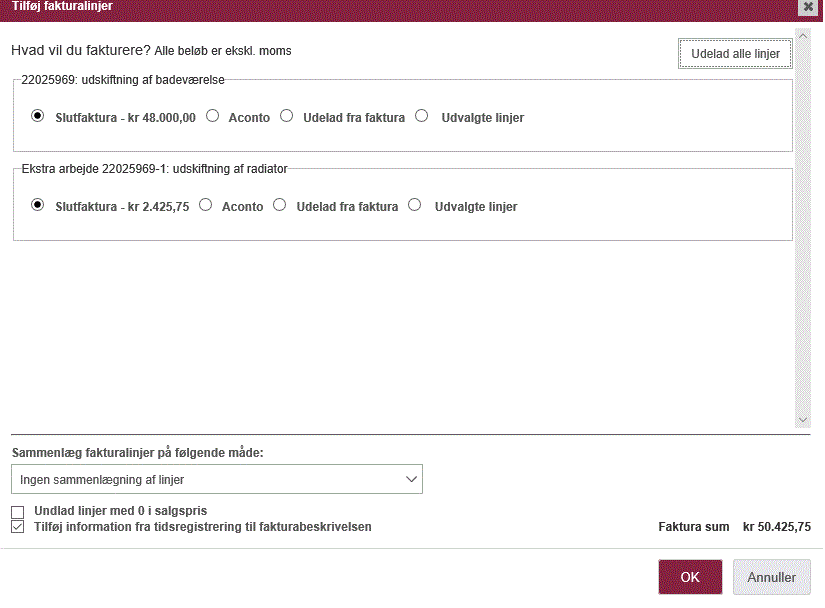Screen dimensions: 825x608
Task: Choose Udvalgte linjer for badeværelse
Action: [422, 116]
